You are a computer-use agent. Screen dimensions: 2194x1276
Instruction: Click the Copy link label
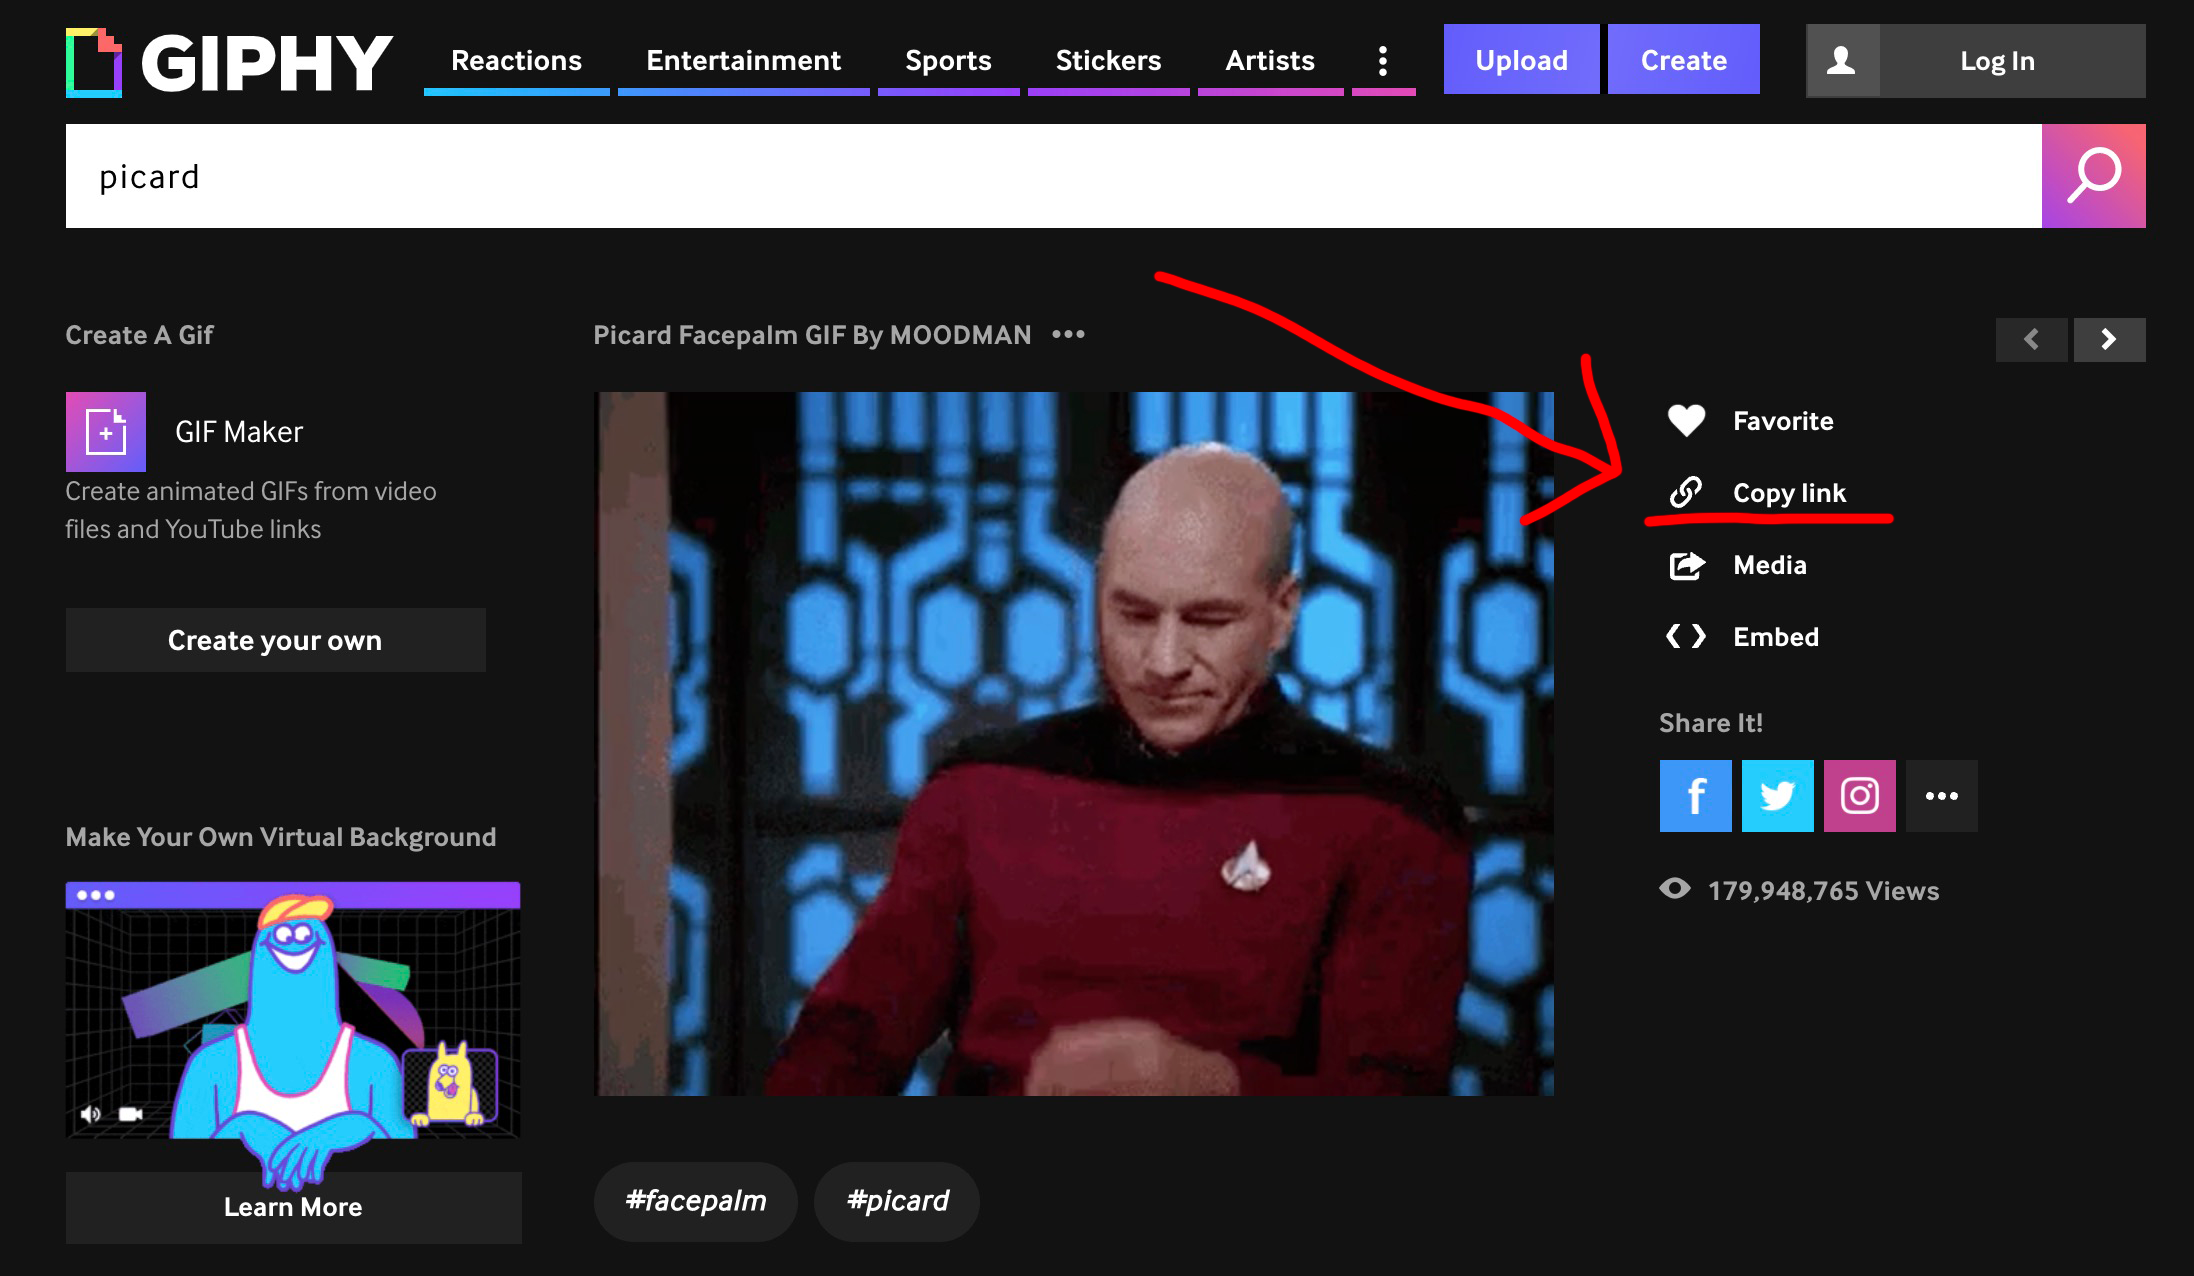[1789, 493]
